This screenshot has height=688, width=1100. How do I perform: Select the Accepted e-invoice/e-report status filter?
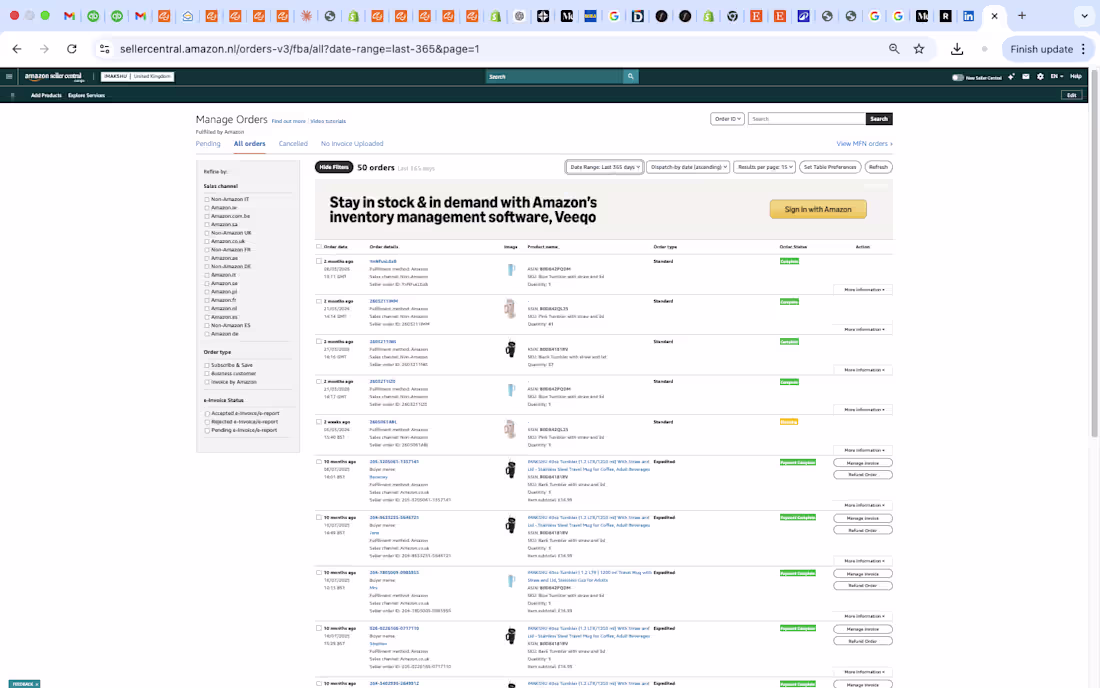click(207, 414)
